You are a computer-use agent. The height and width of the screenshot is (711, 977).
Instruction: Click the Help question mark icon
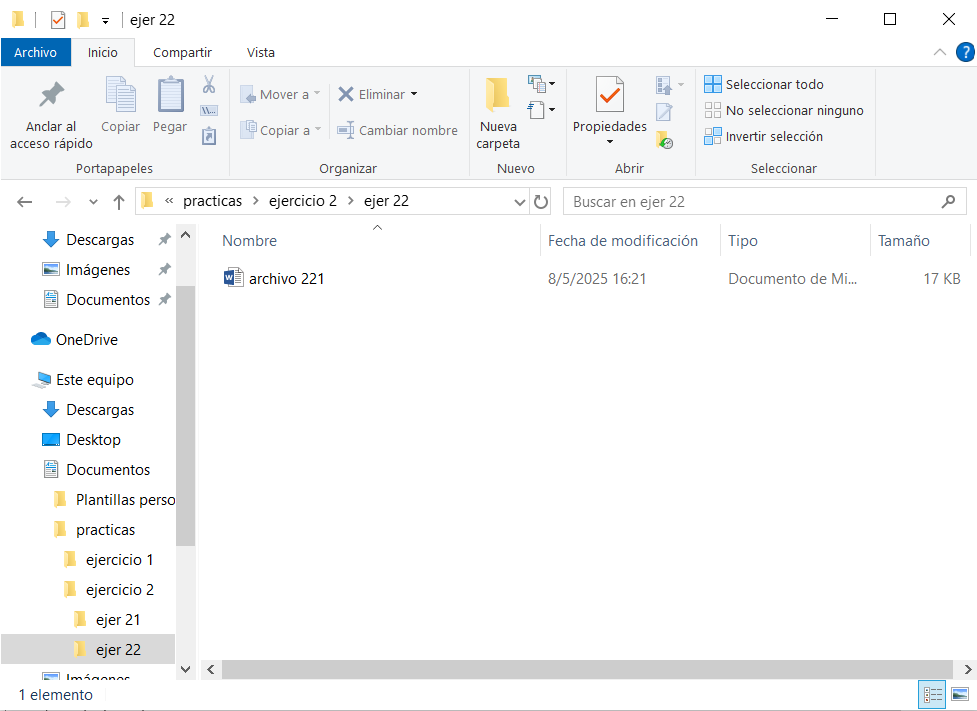coord(964,52)
